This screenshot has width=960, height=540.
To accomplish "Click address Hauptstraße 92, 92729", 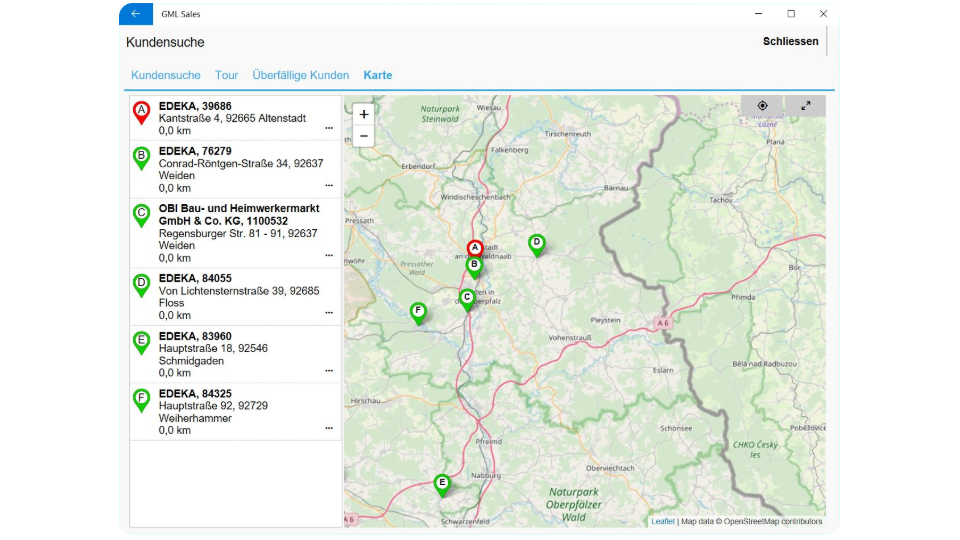I will coord(213,406).
